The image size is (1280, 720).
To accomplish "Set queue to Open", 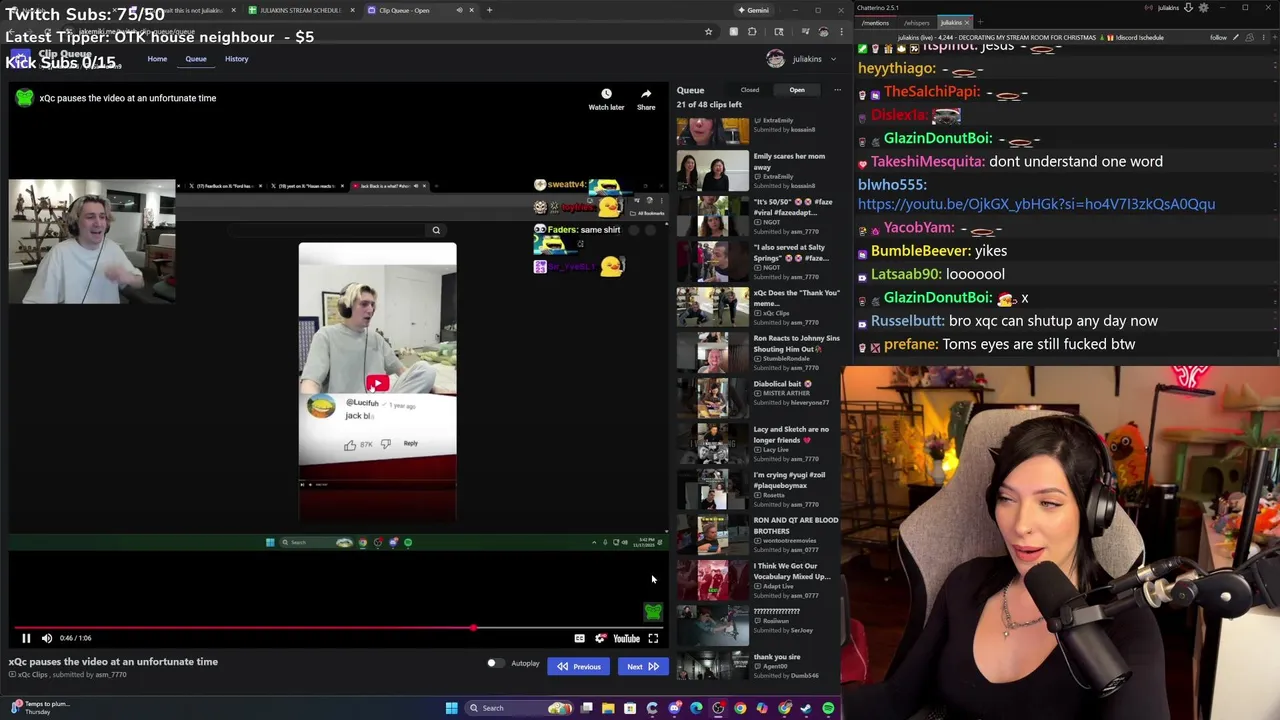I will click(x=797, y=90).
